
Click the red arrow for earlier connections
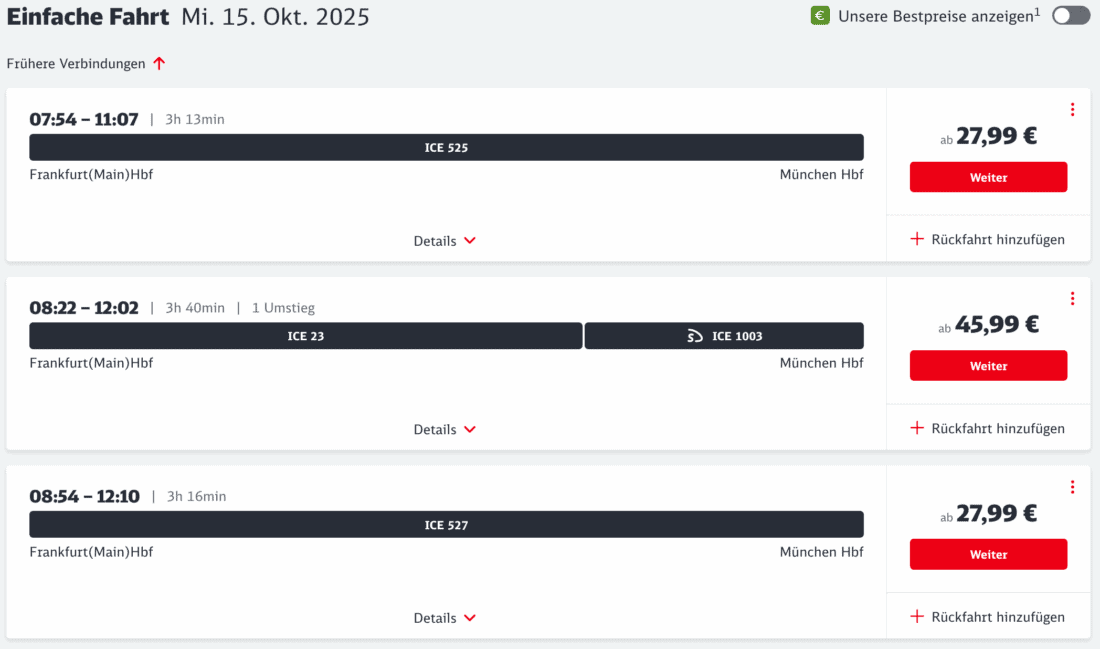coord(159,64)
